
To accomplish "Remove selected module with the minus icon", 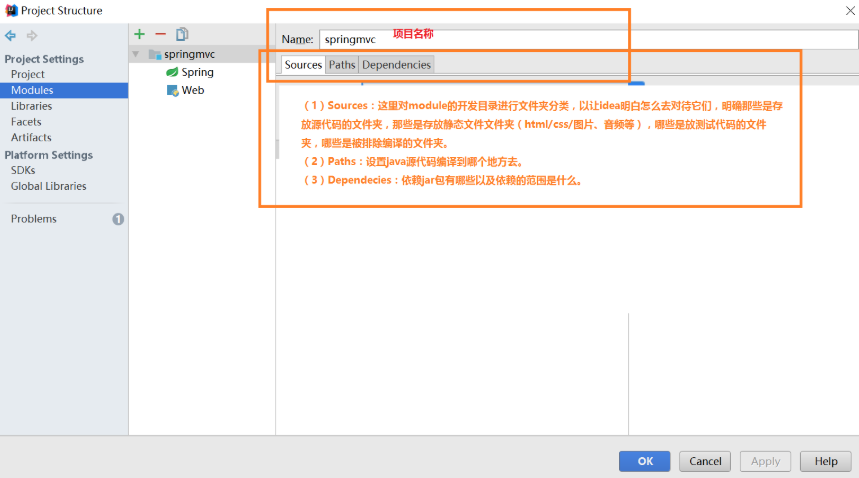I will coord(161,34).
